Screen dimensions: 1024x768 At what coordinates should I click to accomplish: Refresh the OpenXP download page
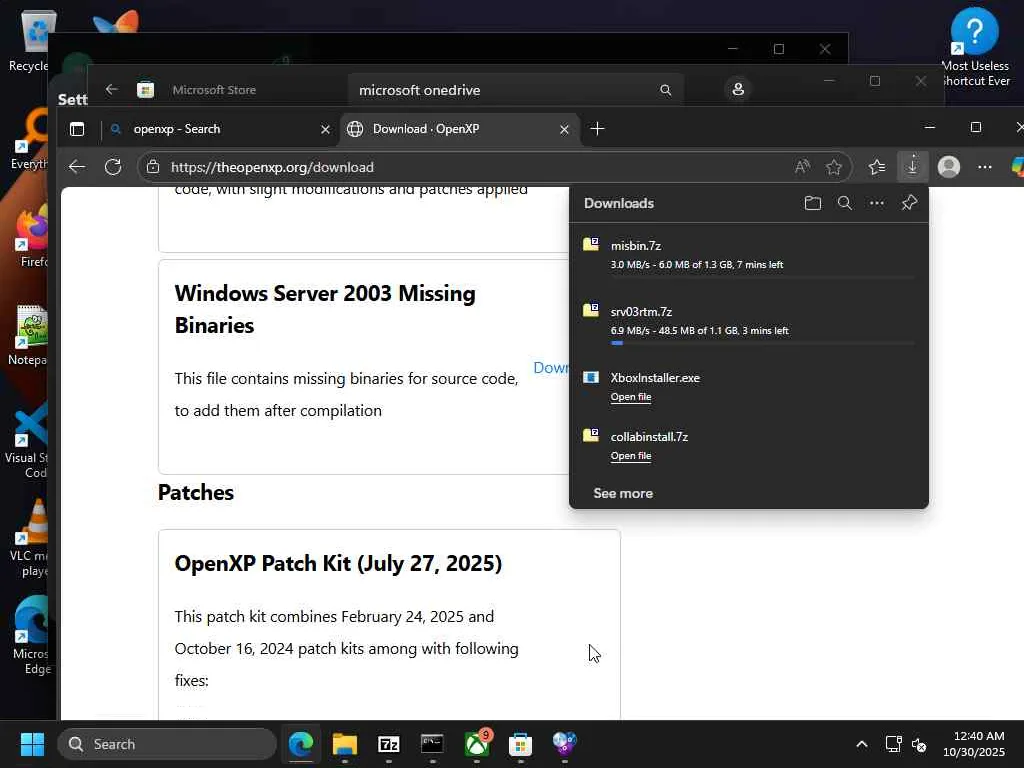(113, 167)
